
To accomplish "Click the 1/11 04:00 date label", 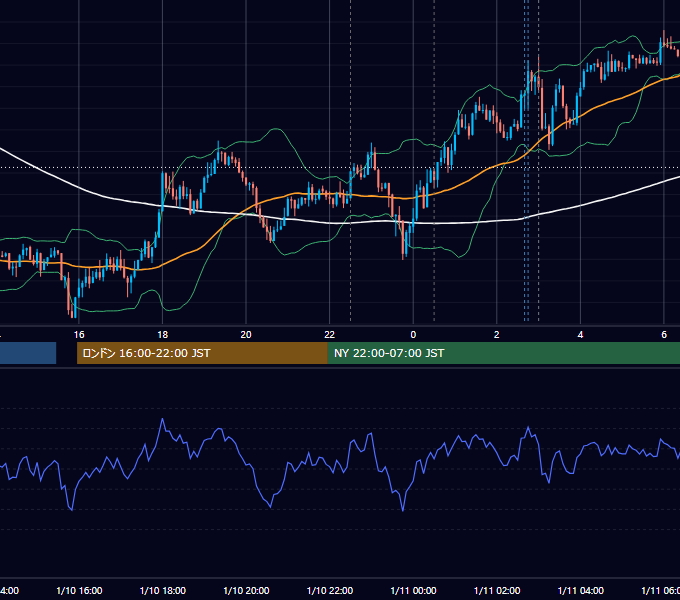I will [x=581, y=591].
